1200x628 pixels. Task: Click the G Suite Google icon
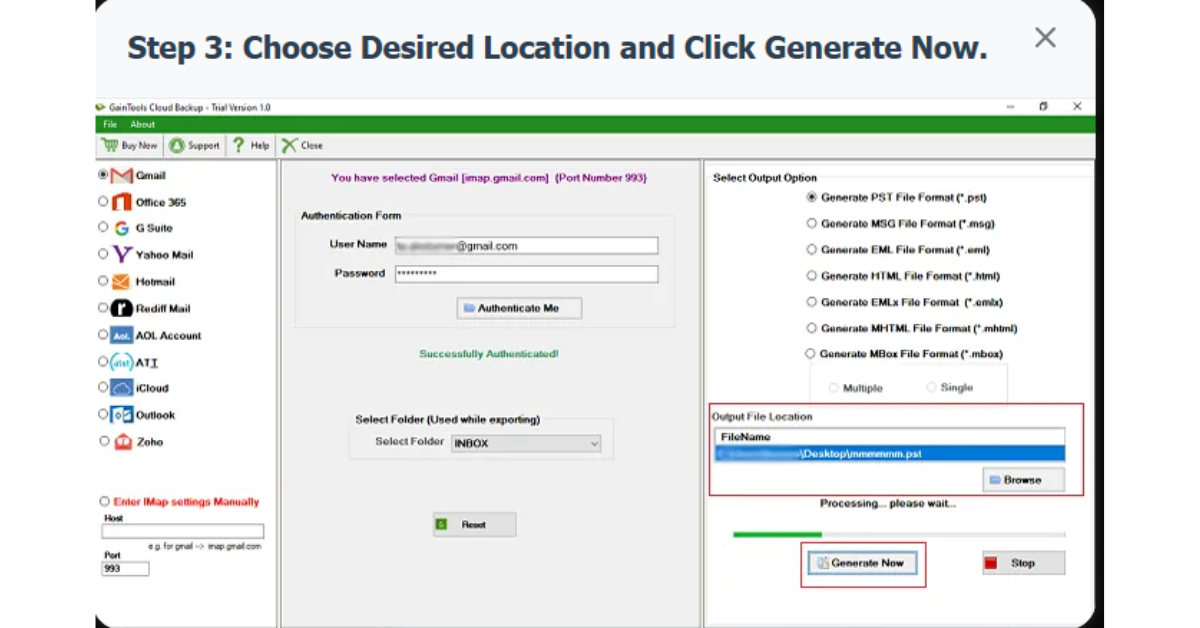point(122,228)
